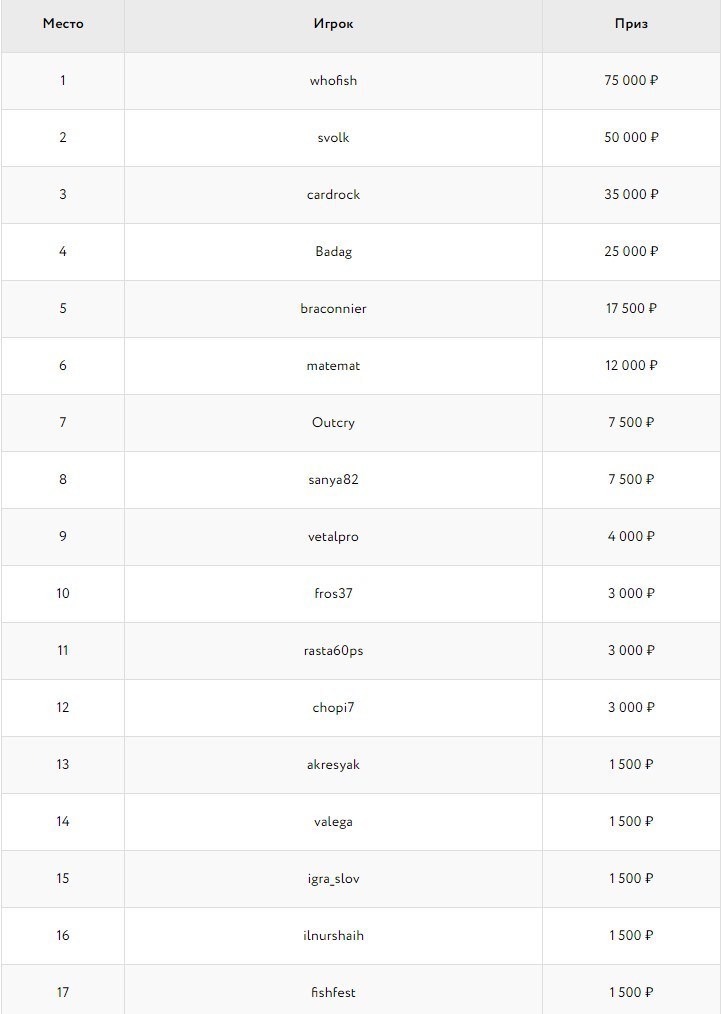The width and height of the screenshot is (721, 1014).
Task: Click the Игрок column header
Action: pos(333,24)
